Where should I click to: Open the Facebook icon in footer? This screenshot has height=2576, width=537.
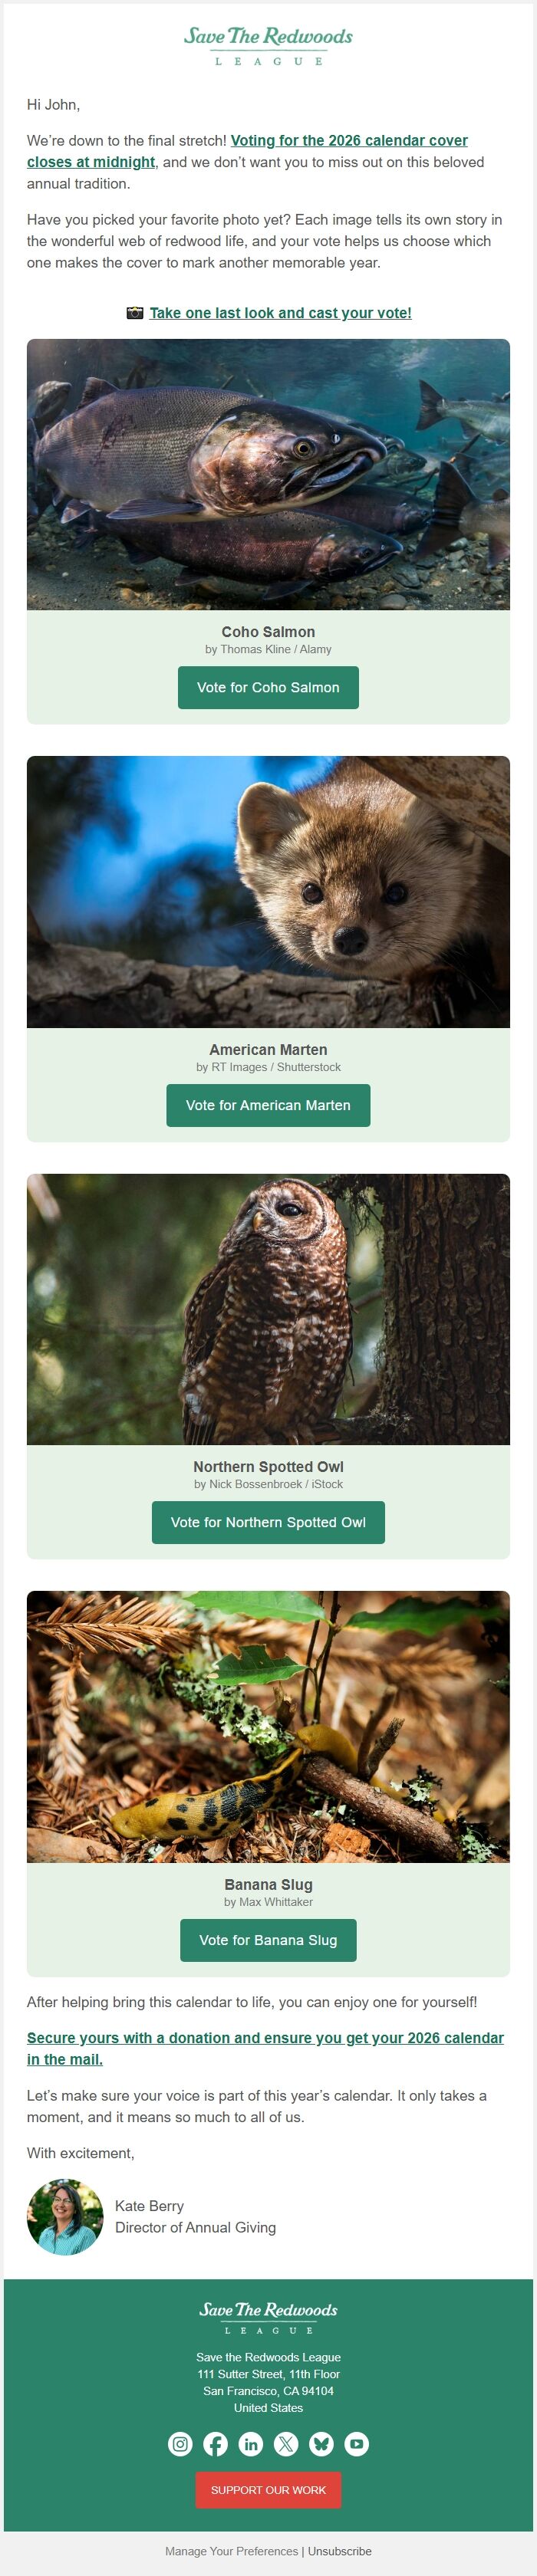[215, 2444]
